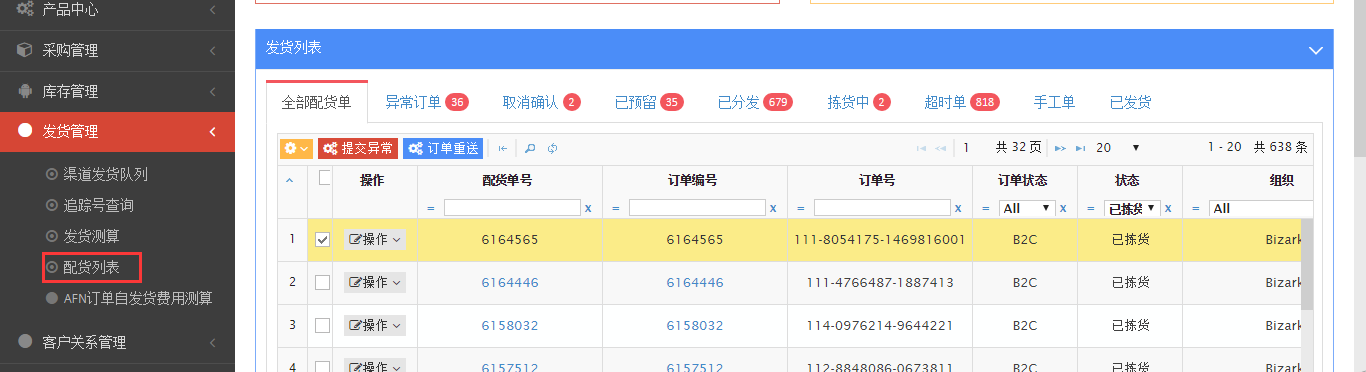Image resolution: width=1366 pixels, height=372 pixels.
Task: Check the checkbox for row 6164446
Action: [322, 283]
